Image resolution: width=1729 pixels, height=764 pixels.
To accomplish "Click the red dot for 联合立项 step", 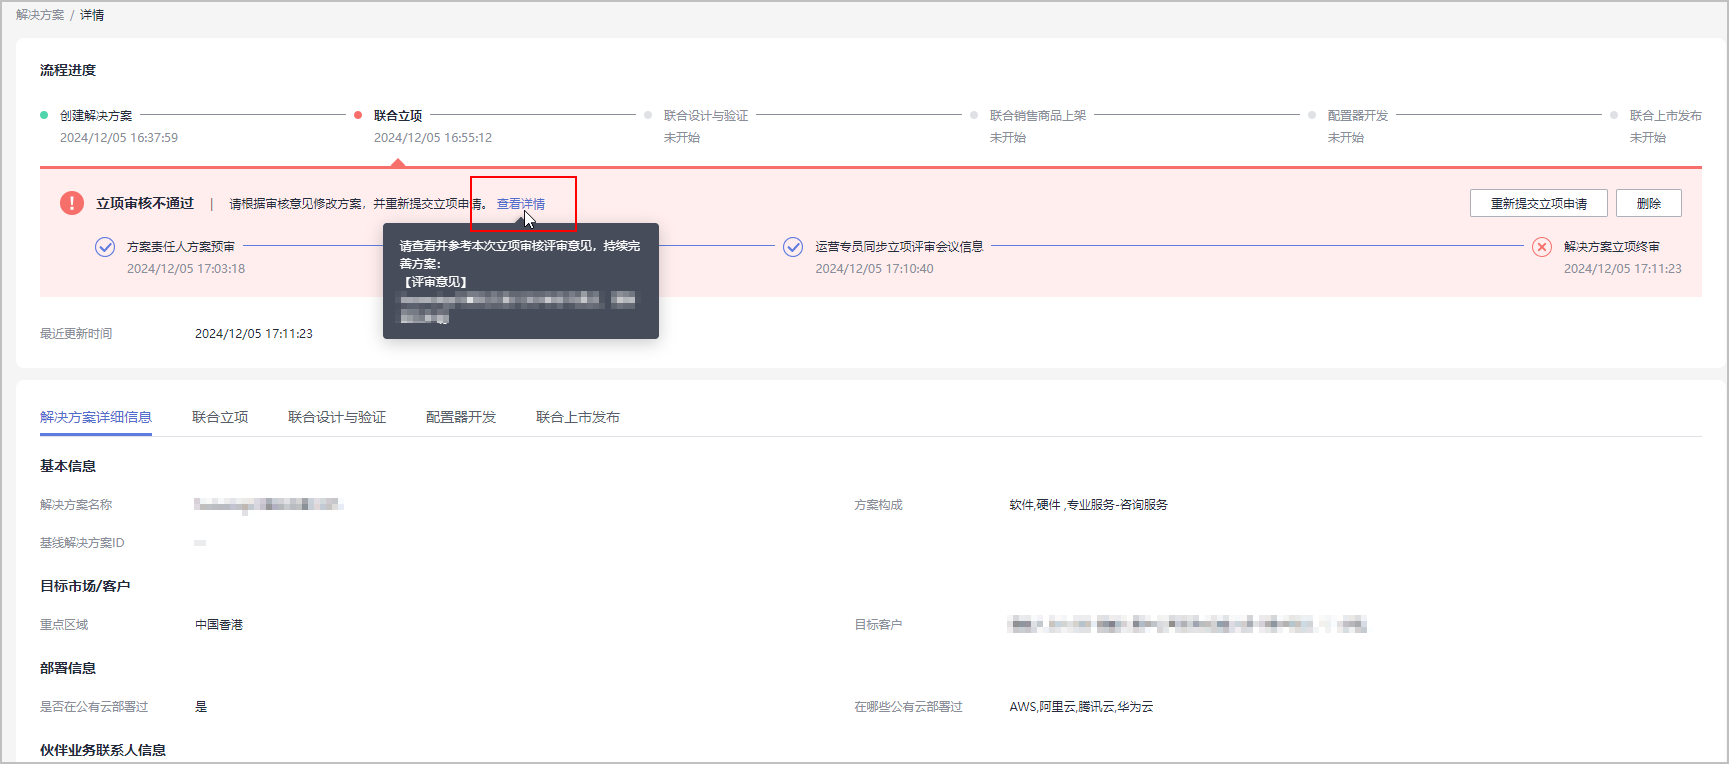I will point(358,115).
